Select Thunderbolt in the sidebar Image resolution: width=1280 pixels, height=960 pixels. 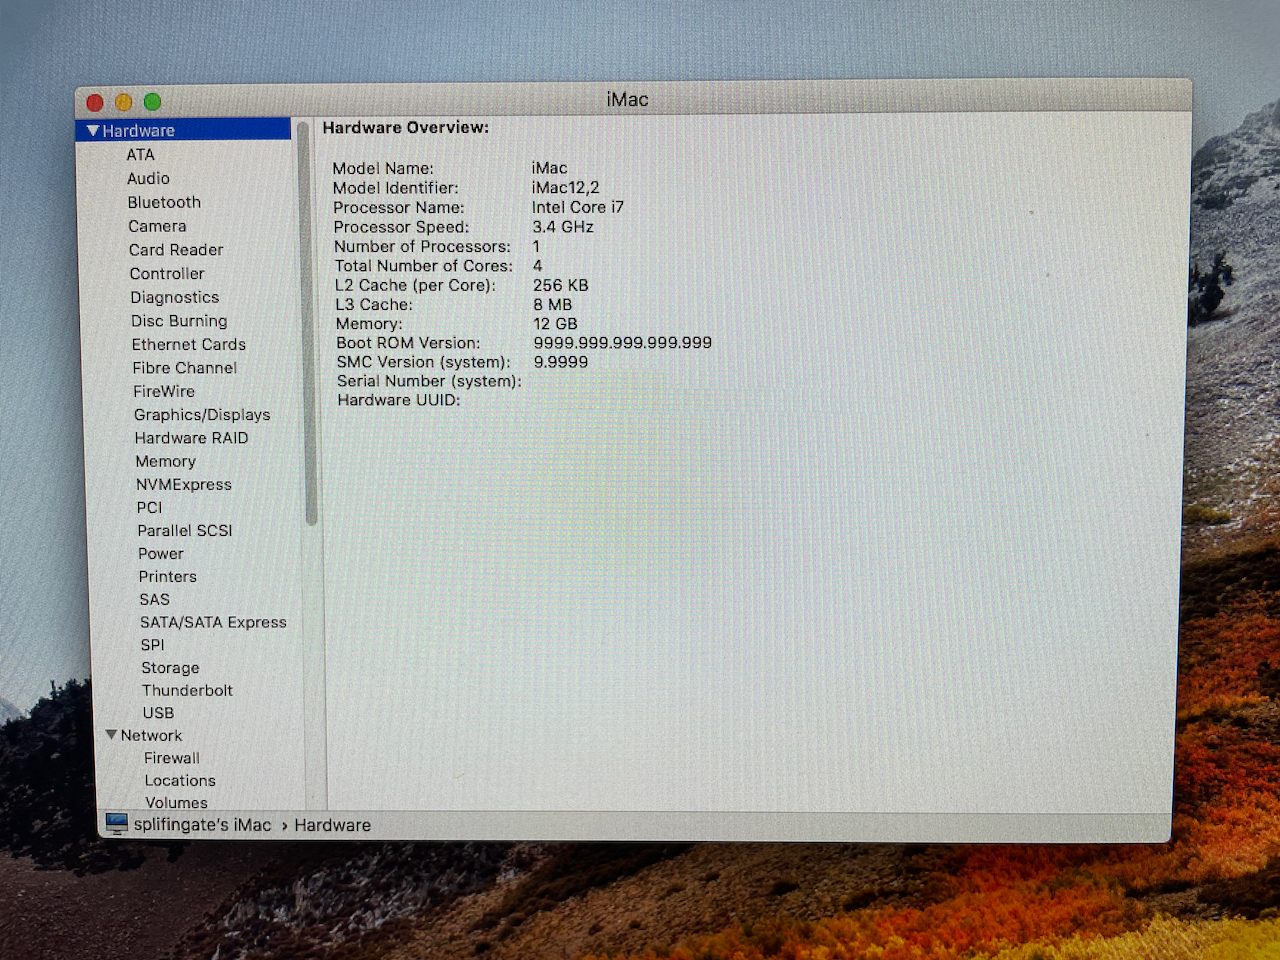[187, 690]
